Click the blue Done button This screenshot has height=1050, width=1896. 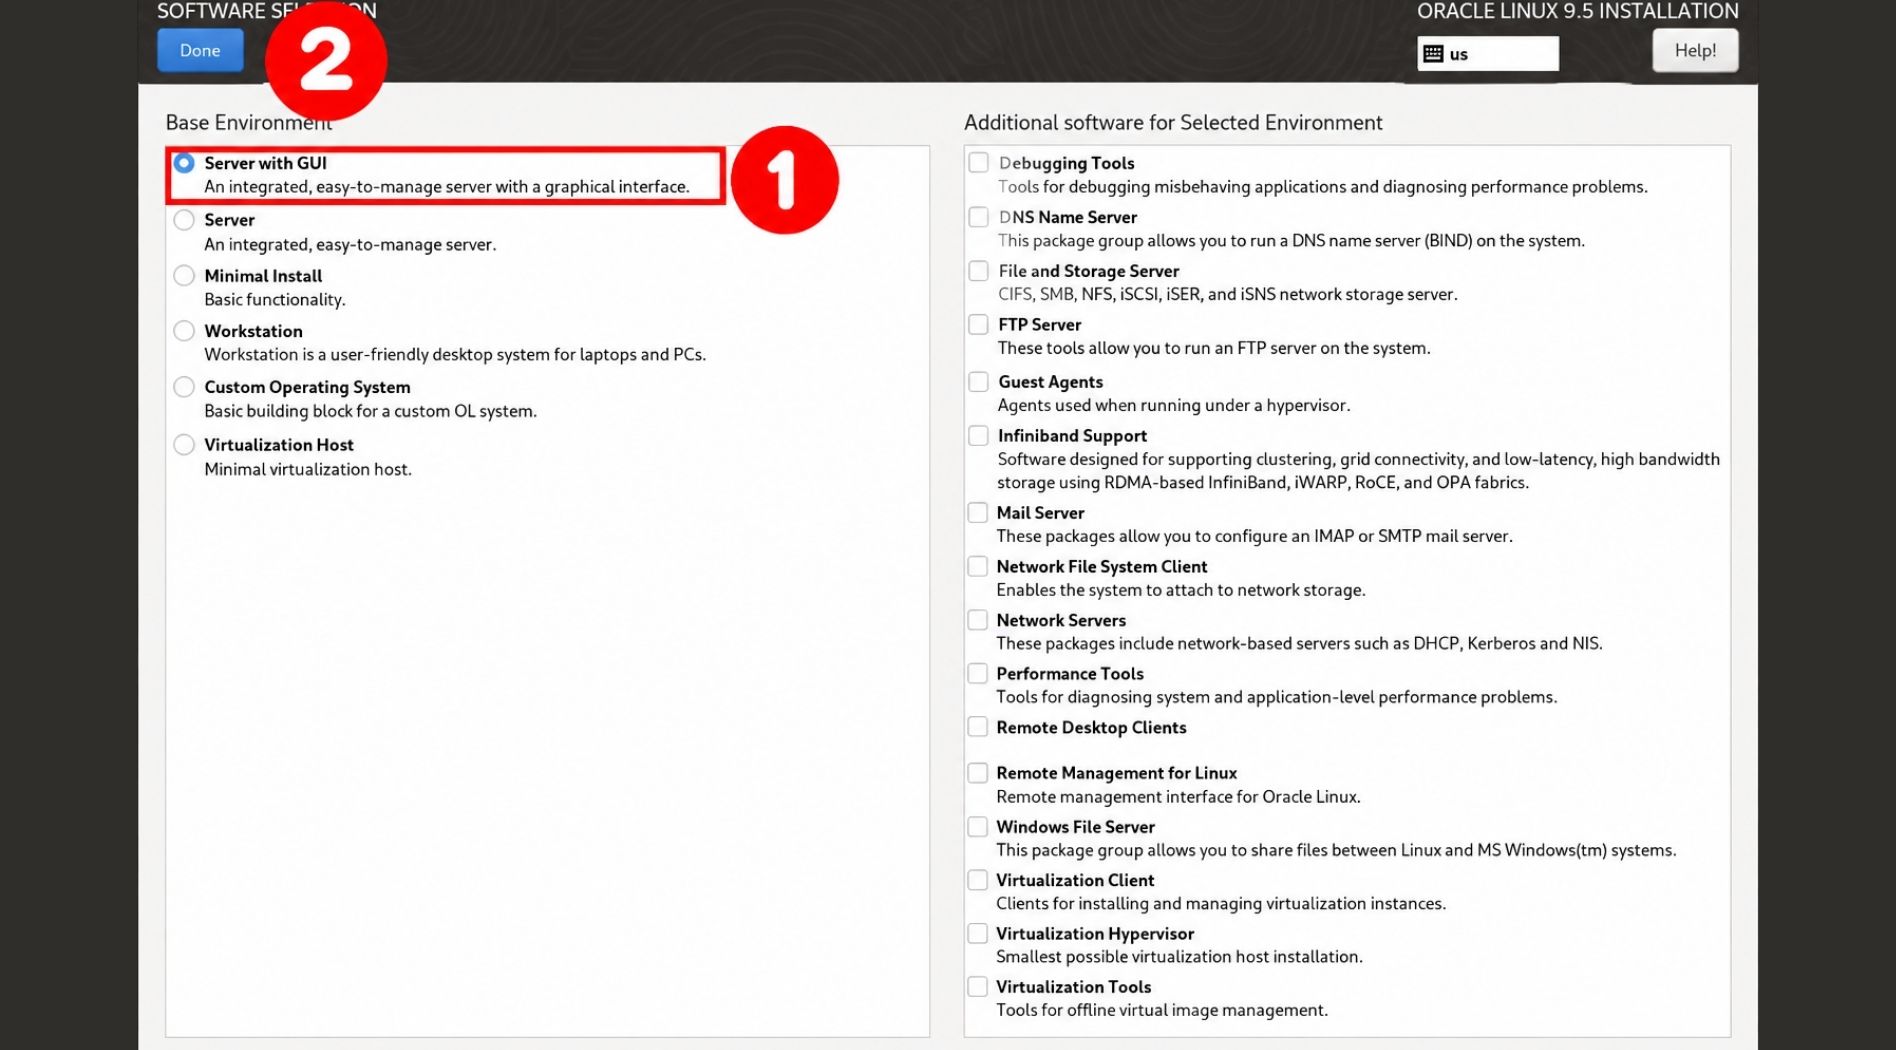pyautogui.click(x=200, y=50)
